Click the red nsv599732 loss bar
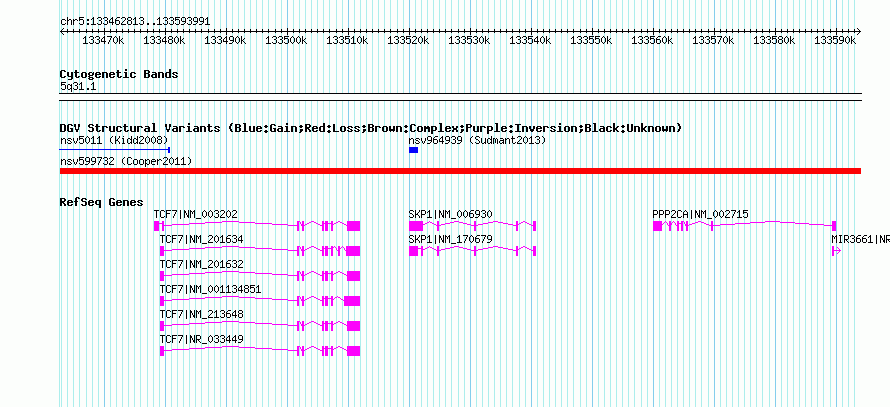Image resolution: width=890 pixels, height=407 pixels. pyautogui.click(x=460, y=171)
